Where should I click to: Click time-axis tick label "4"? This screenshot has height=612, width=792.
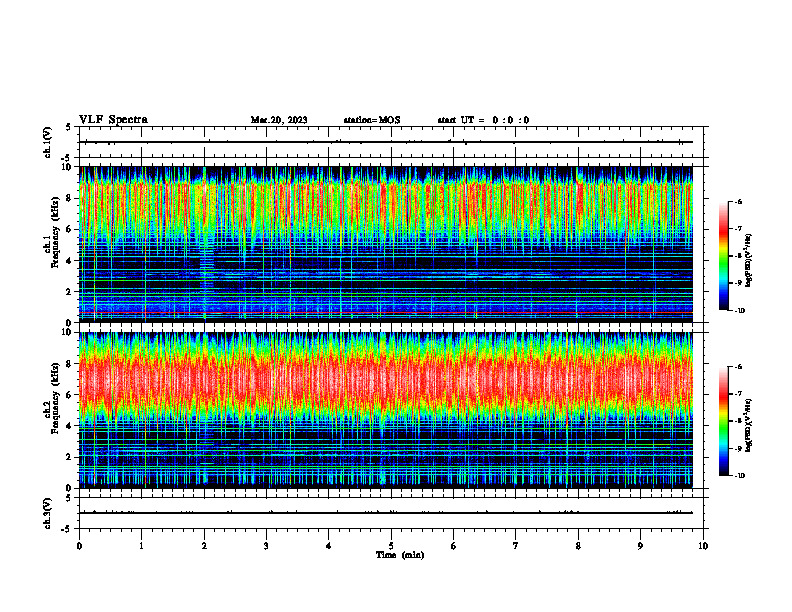click(329, 546)
